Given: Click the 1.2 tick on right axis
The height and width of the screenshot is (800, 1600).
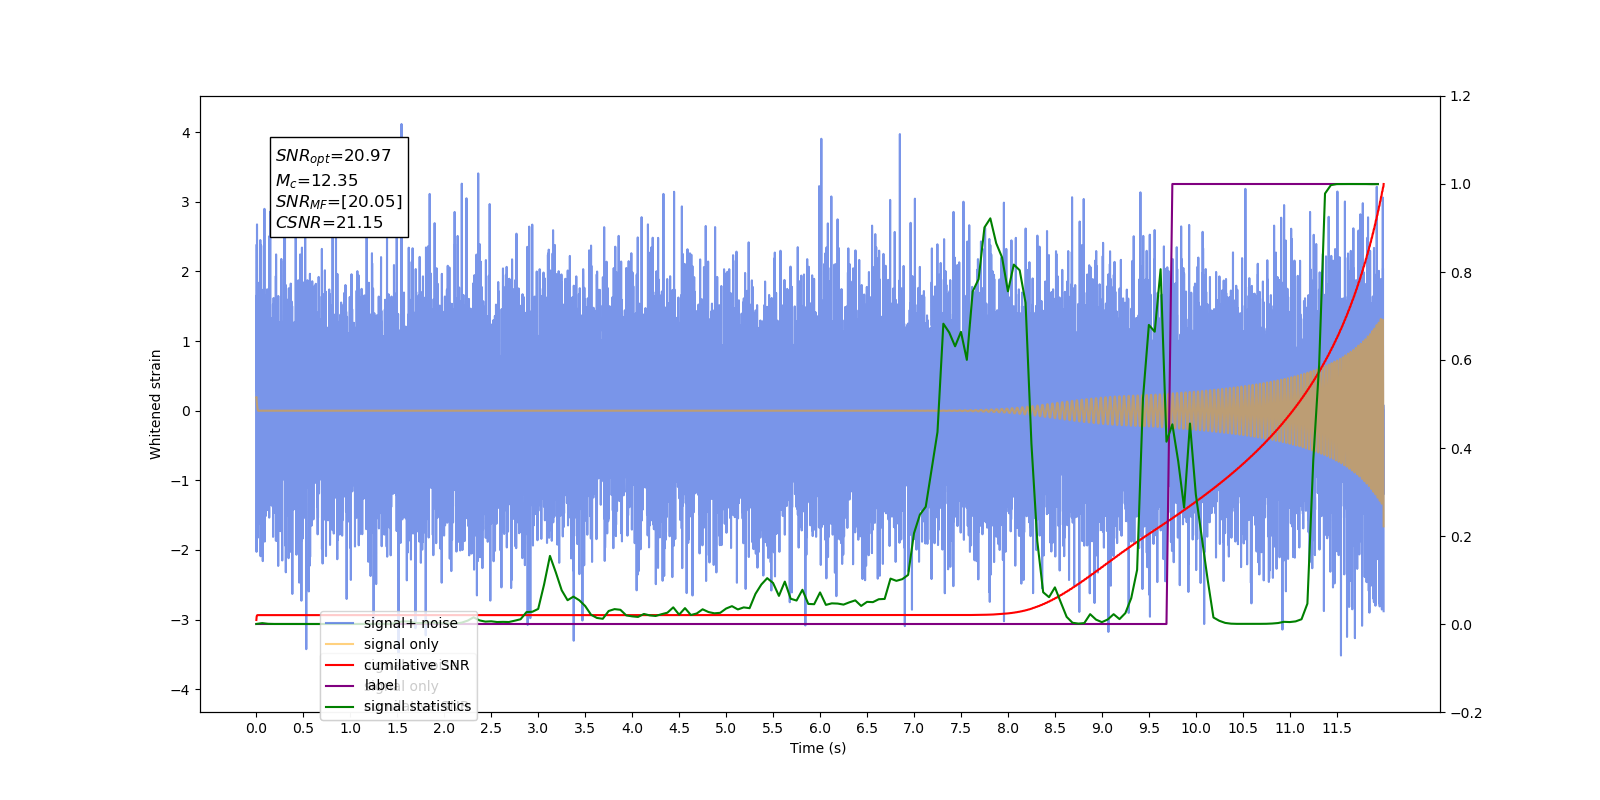Looking at the screenshot, I should pyautogui.click(x=1461, y=97).
